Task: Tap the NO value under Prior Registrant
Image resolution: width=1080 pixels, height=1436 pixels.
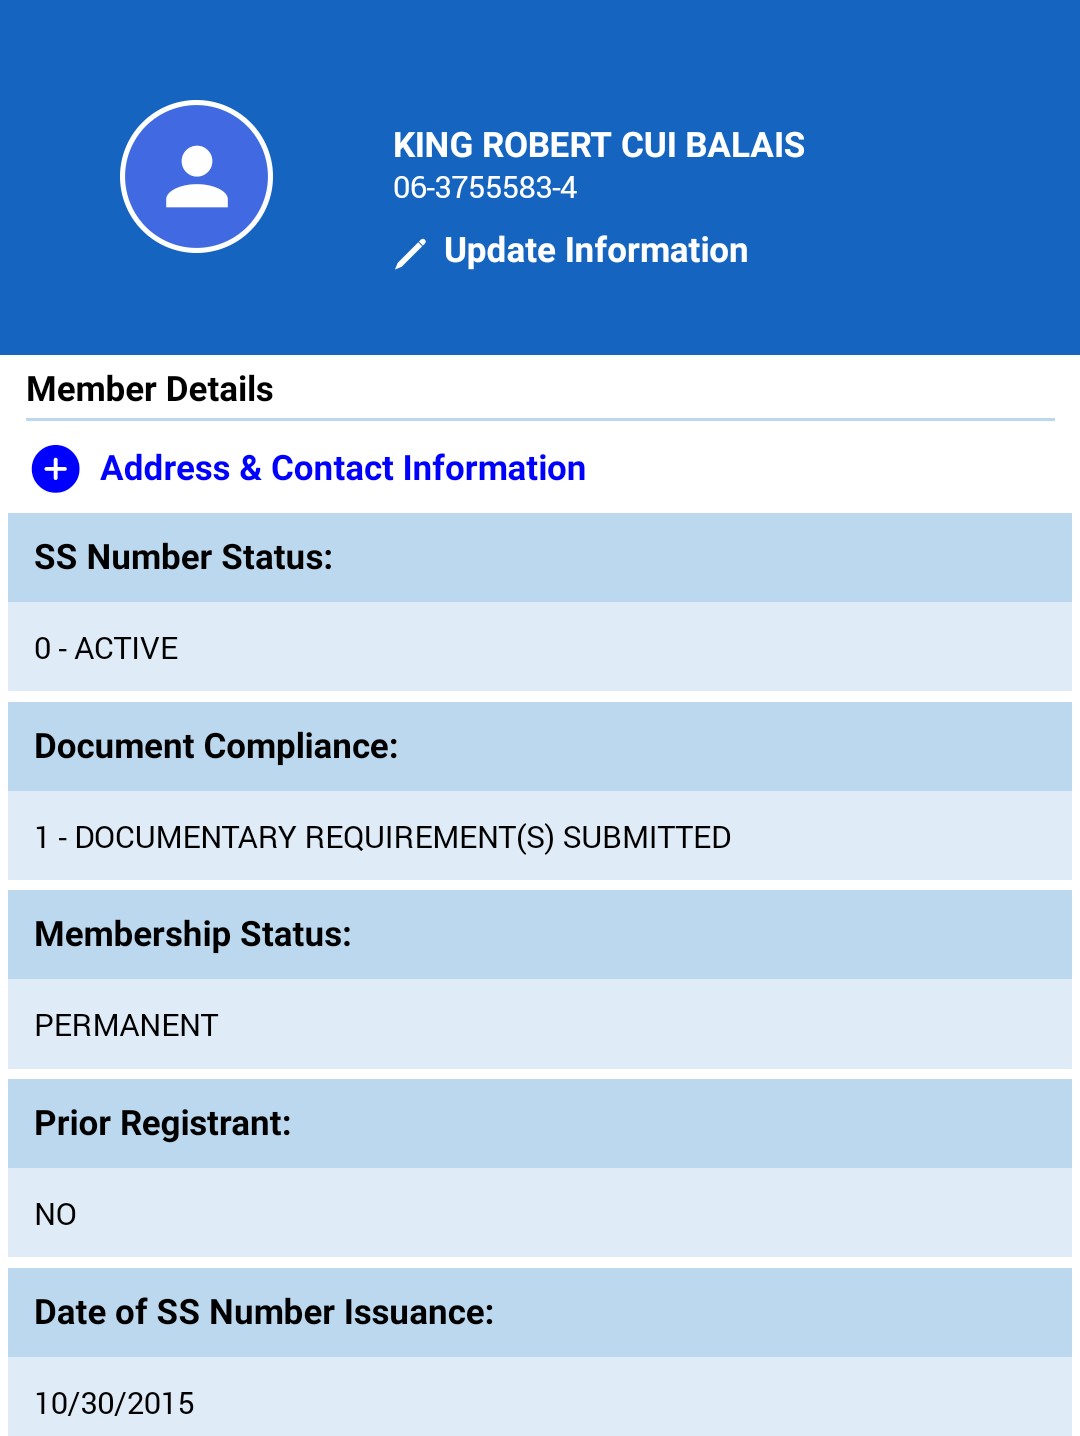Action: click(x=56, y=1214)
